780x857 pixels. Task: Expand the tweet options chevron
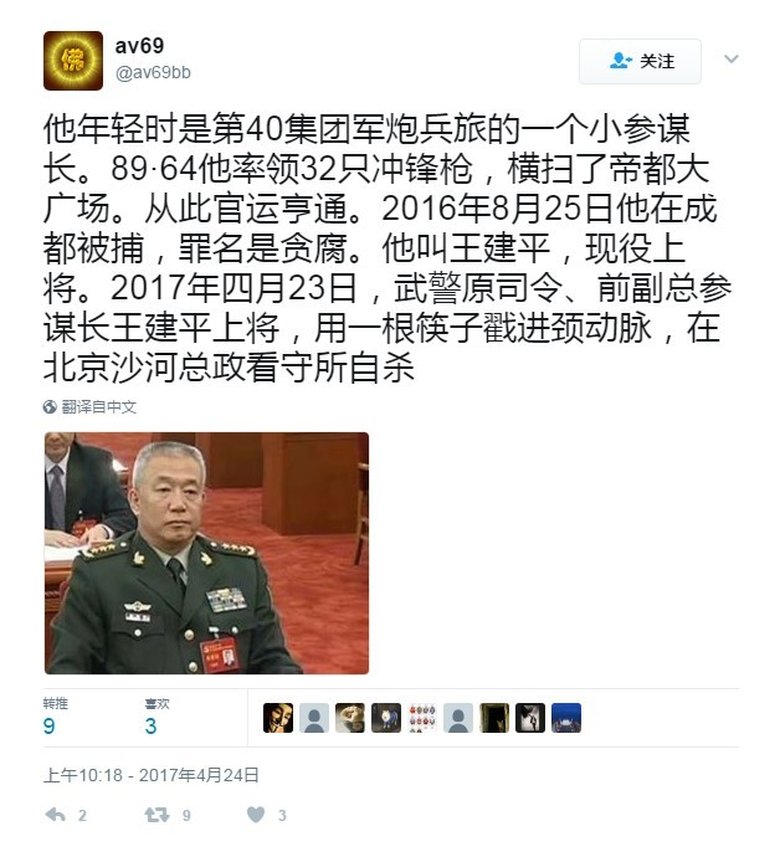[x=731, y=59]
